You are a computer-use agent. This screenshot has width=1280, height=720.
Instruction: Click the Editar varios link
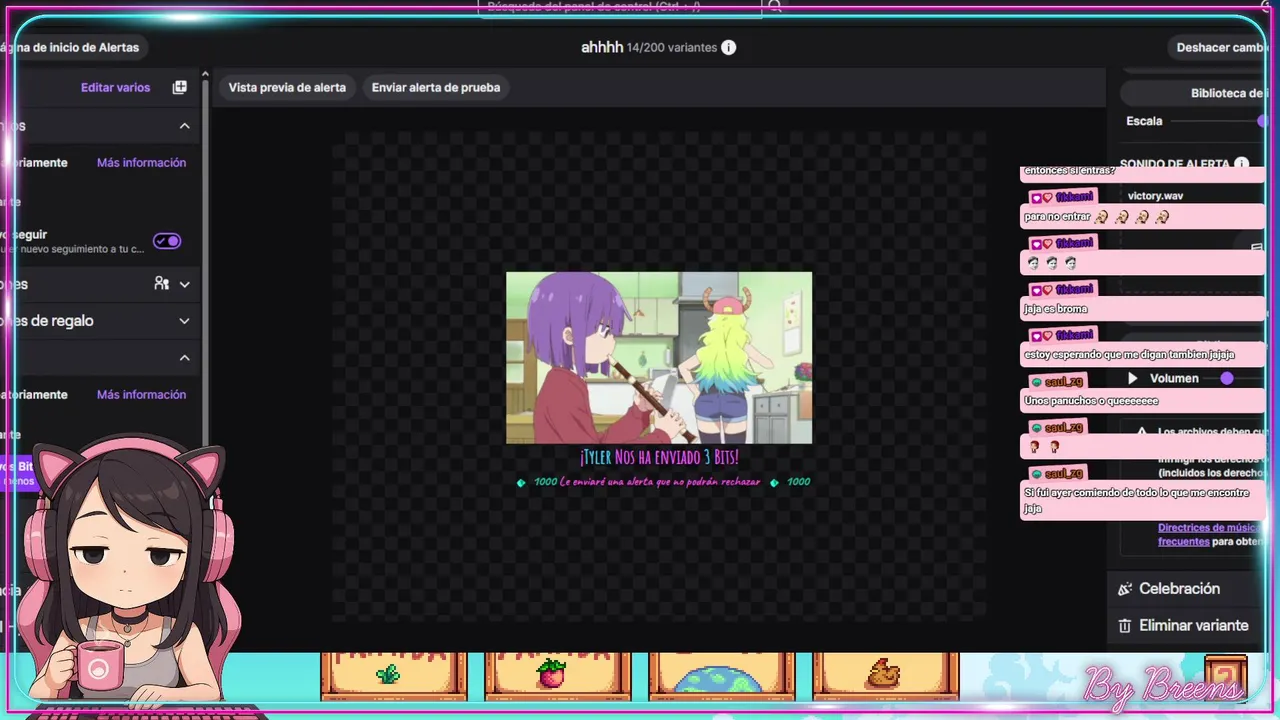pyautogui.click(x=115, y=87)
